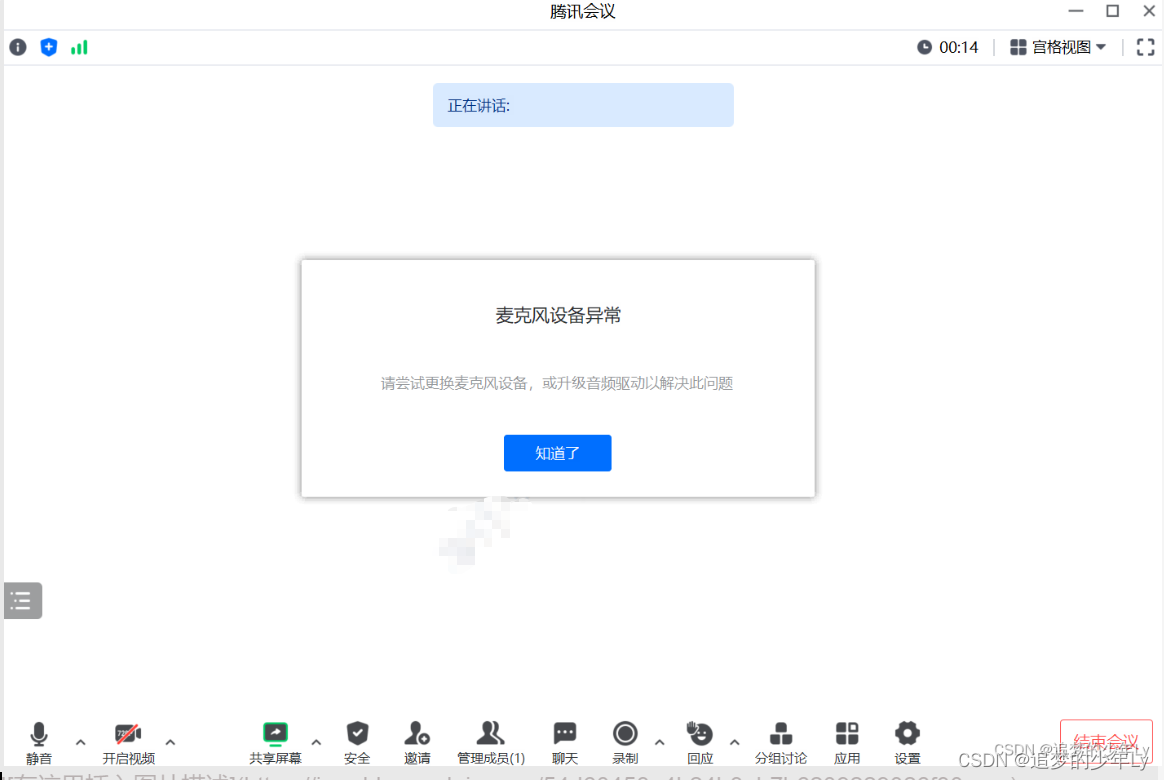The height and width of the screenshot is (780, 1164).
Task: Expand the options arrow beside 录制
Action: point(659,741)
